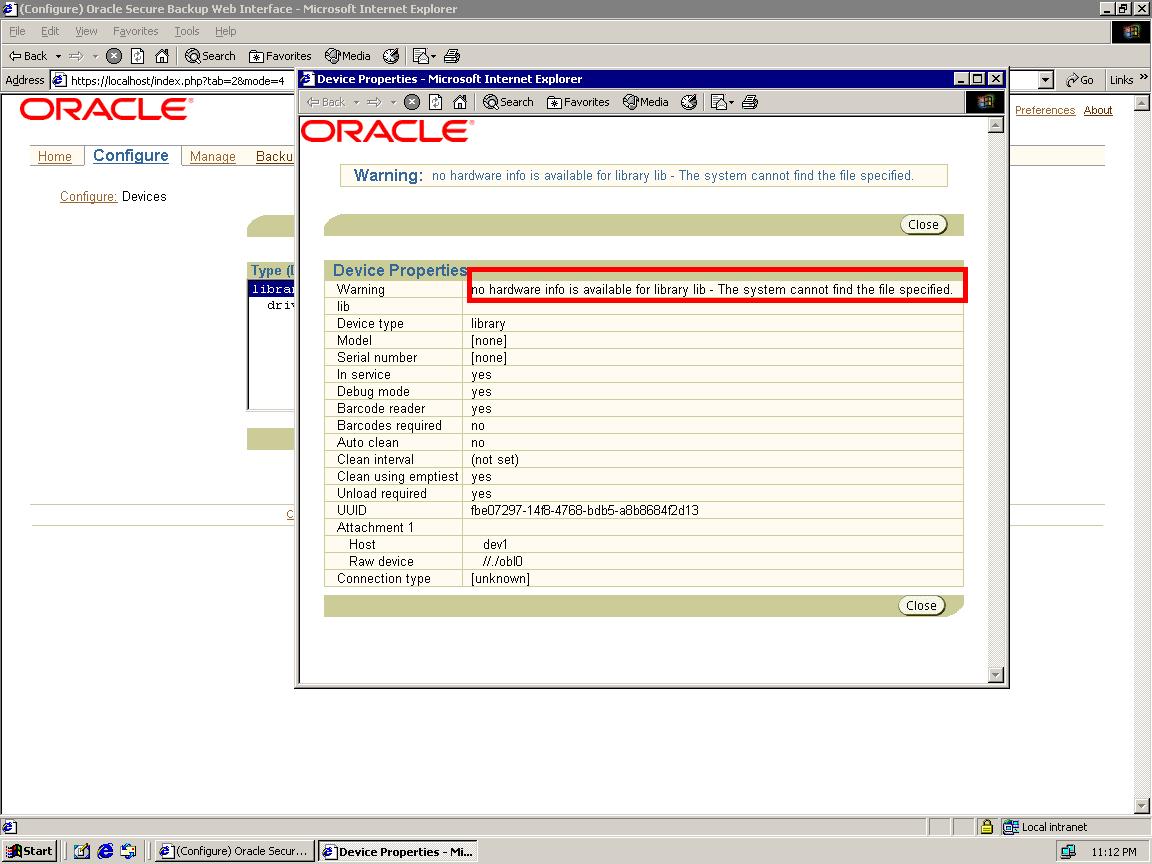Open Forward history dropdown in main window
The image size is (1152, 864).
click(x=95, y=56)
